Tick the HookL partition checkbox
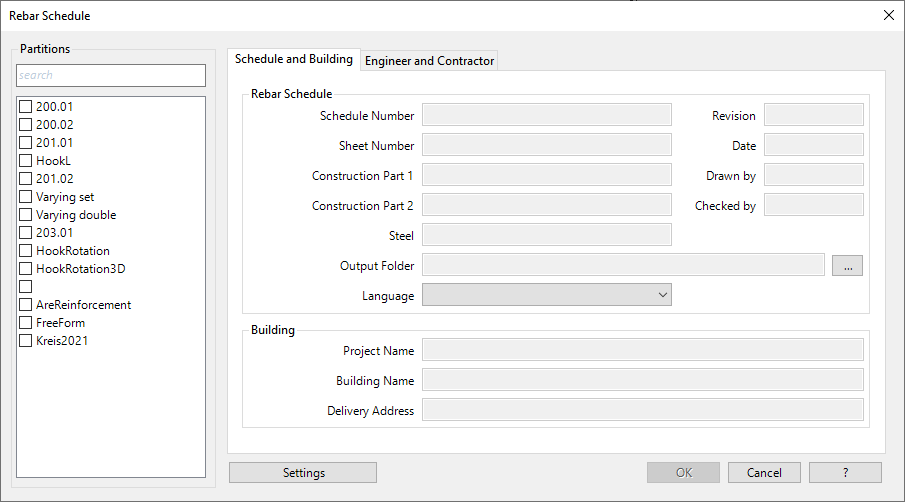905x502 pixels. [27, 161]
